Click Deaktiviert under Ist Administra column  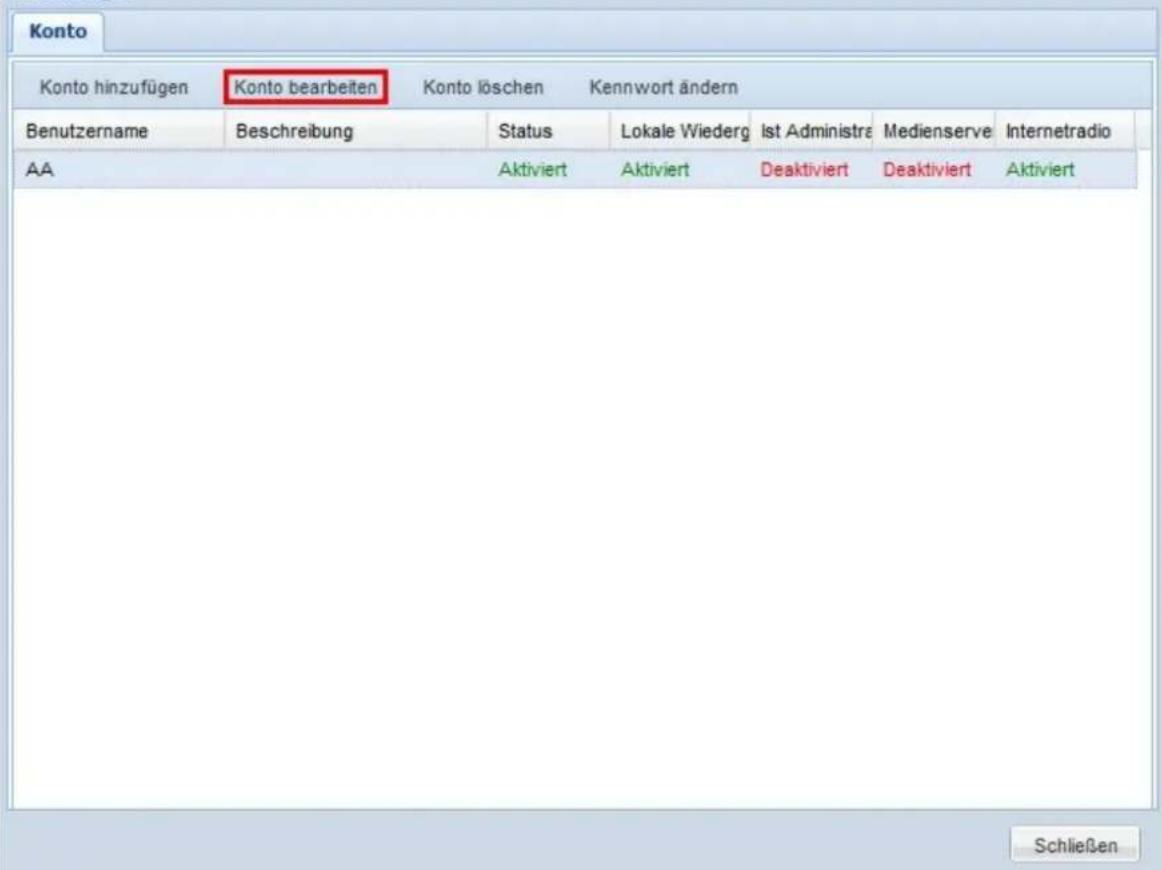[x=804, y=170]
